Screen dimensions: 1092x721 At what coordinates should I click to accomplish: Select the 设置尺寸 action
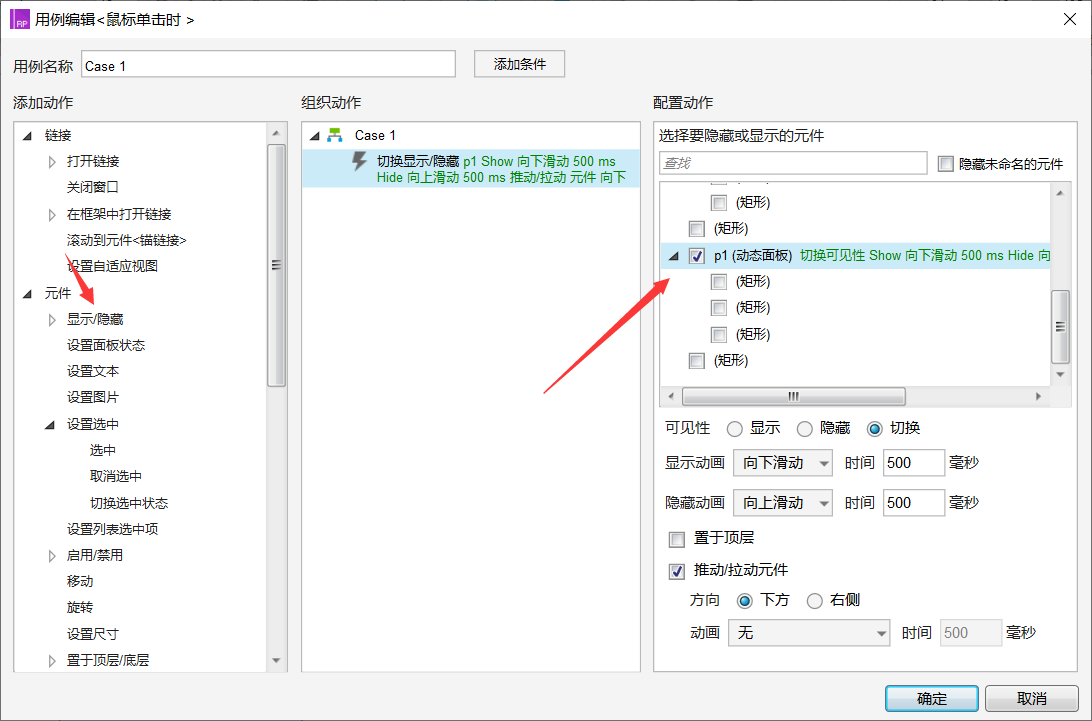(x=93, y=635)
